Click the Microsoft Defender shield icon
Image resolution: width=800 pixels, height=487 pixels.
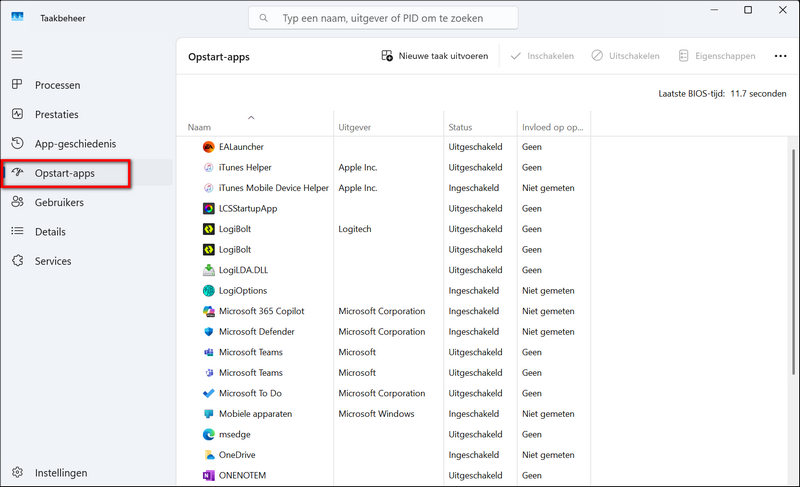click(x=208, y=332)
